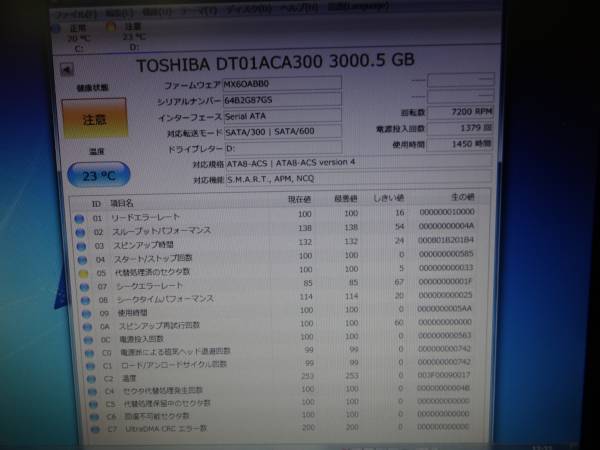600x450 pixels.
Task: Click raw value 000000010000 in row 01
Action: 447,212
